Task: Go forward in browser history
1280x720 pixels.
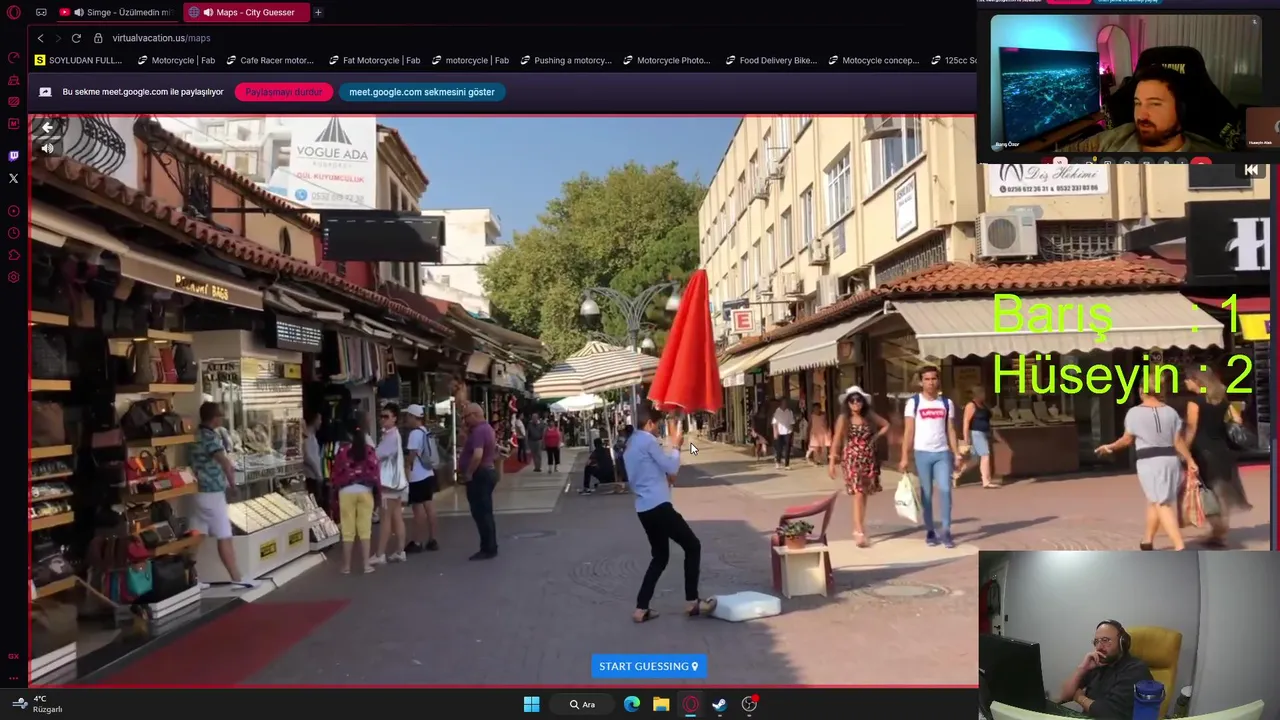Action: click(57, 38)
